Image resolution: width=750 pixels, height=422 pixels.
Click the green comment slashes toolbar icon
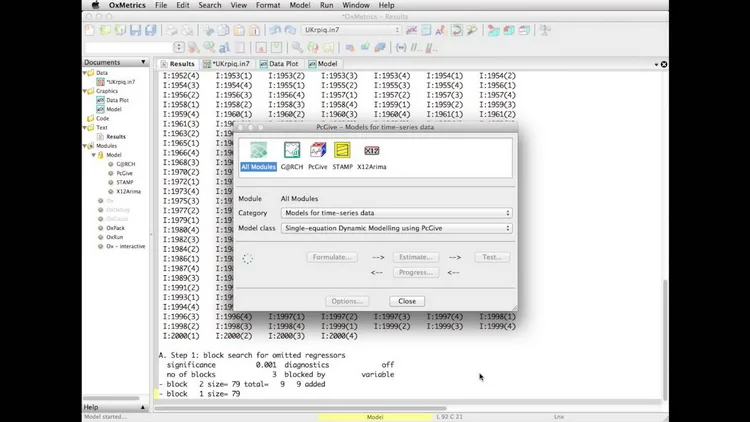pyautogui.click(x=416, y=47)
